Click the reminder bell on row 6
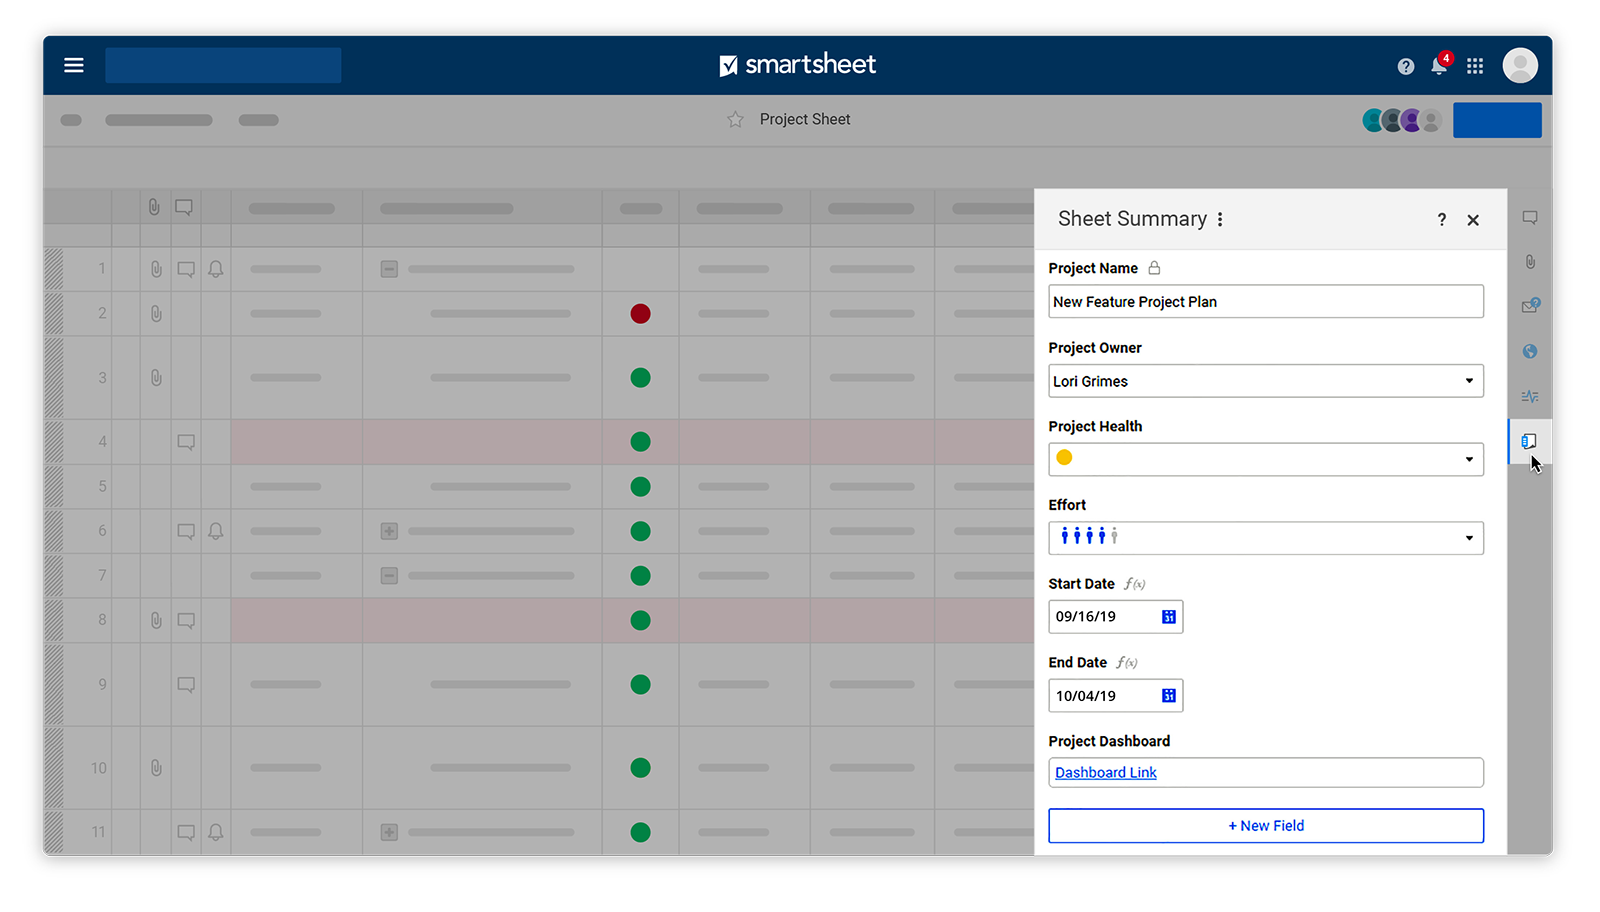 coord(216,531)
